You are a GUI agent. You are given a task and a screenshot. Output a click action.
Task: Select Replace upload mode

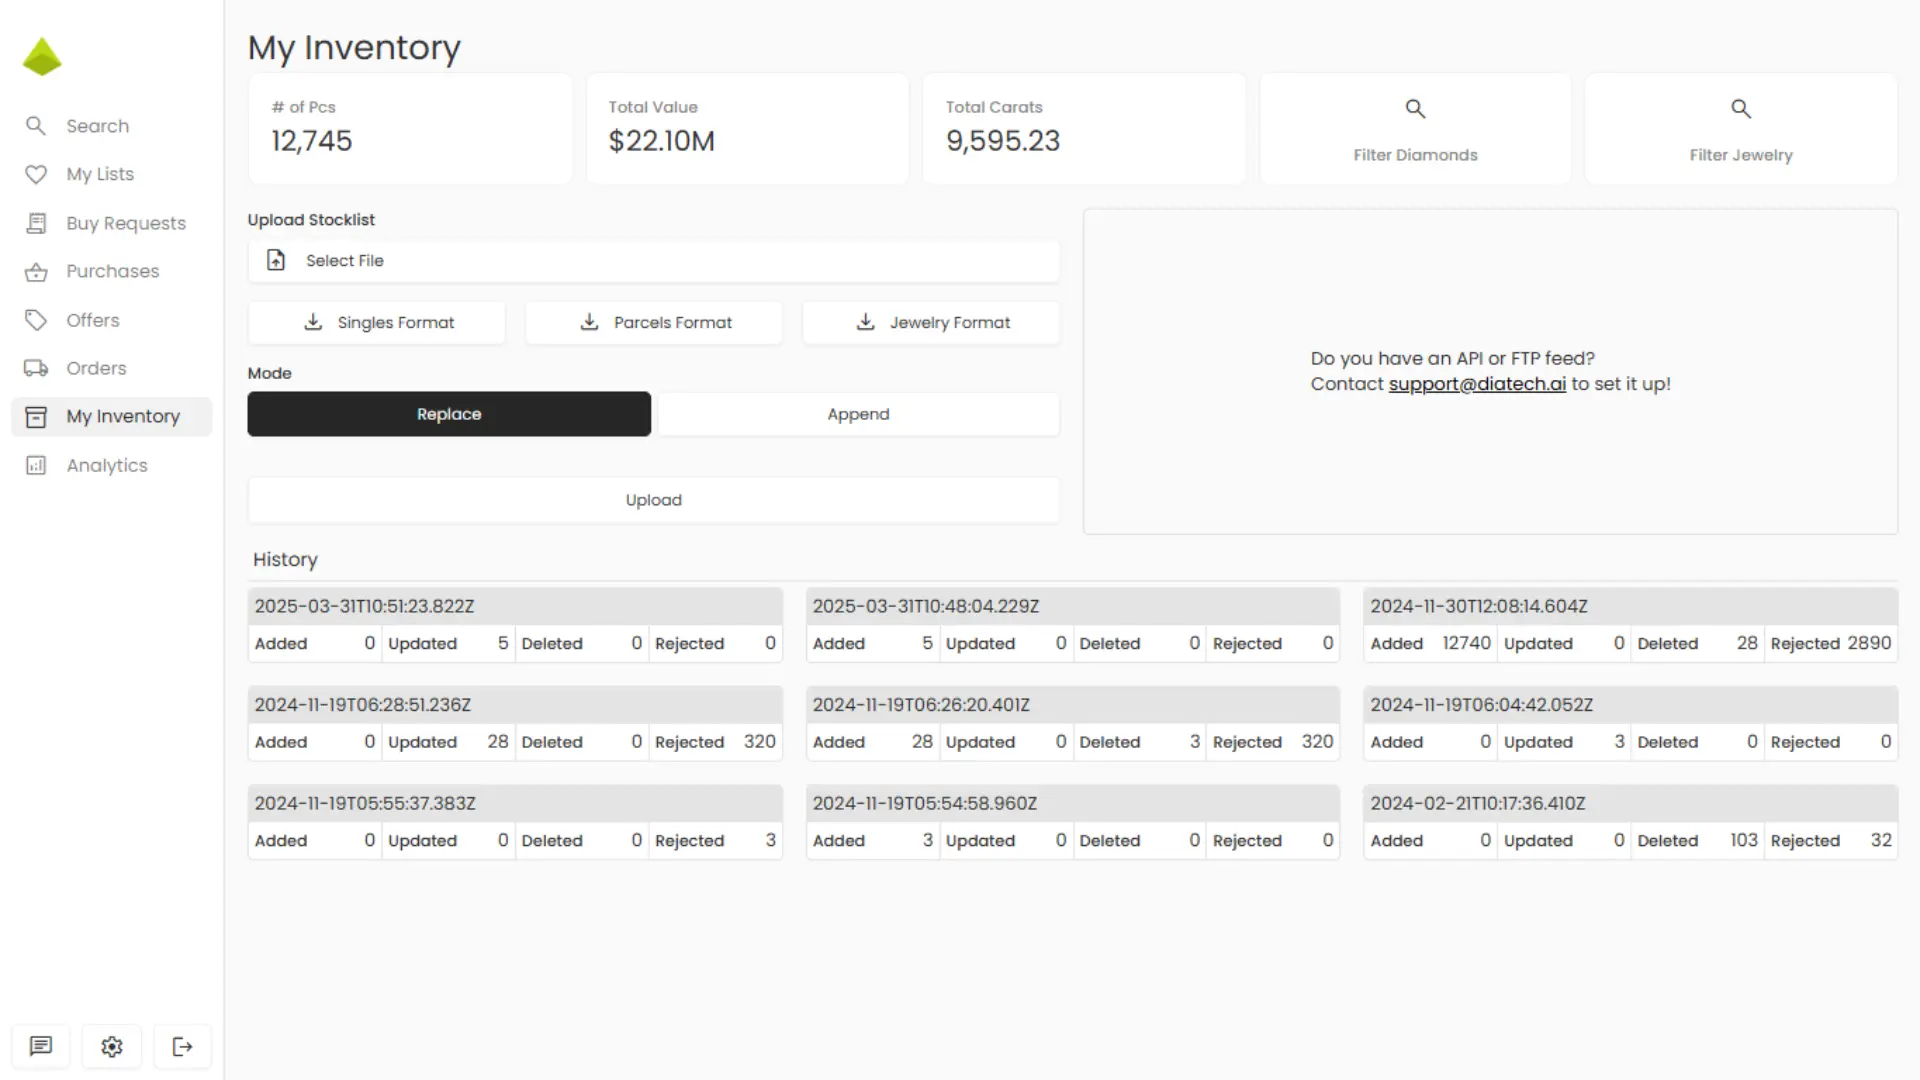point(449,414)
